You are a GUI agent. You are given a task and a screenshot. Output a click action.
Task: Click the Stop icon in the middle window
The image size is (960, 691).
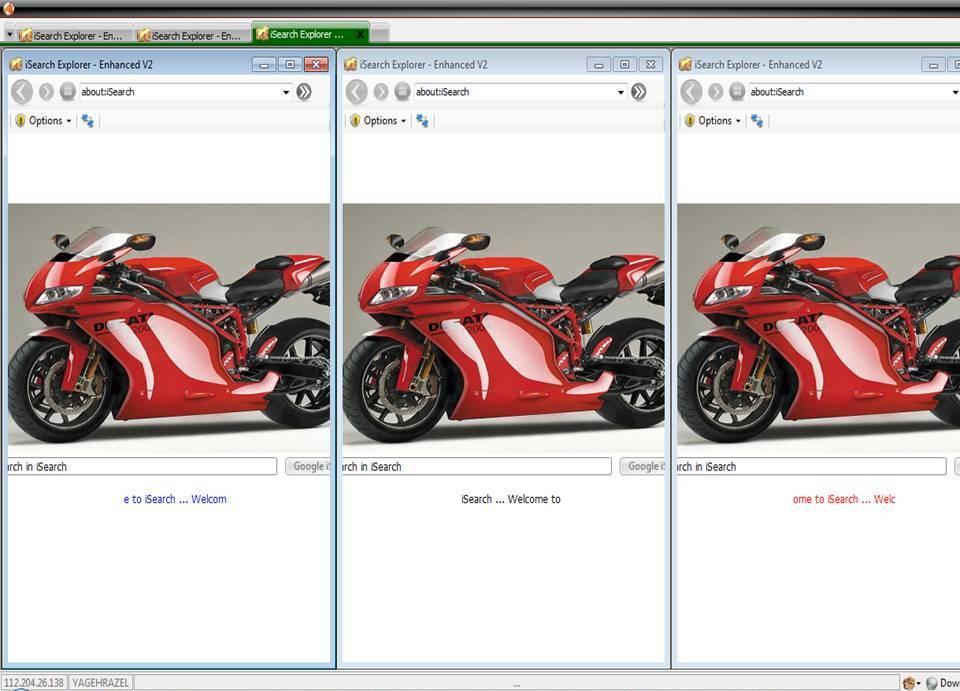tap(402, 92)
